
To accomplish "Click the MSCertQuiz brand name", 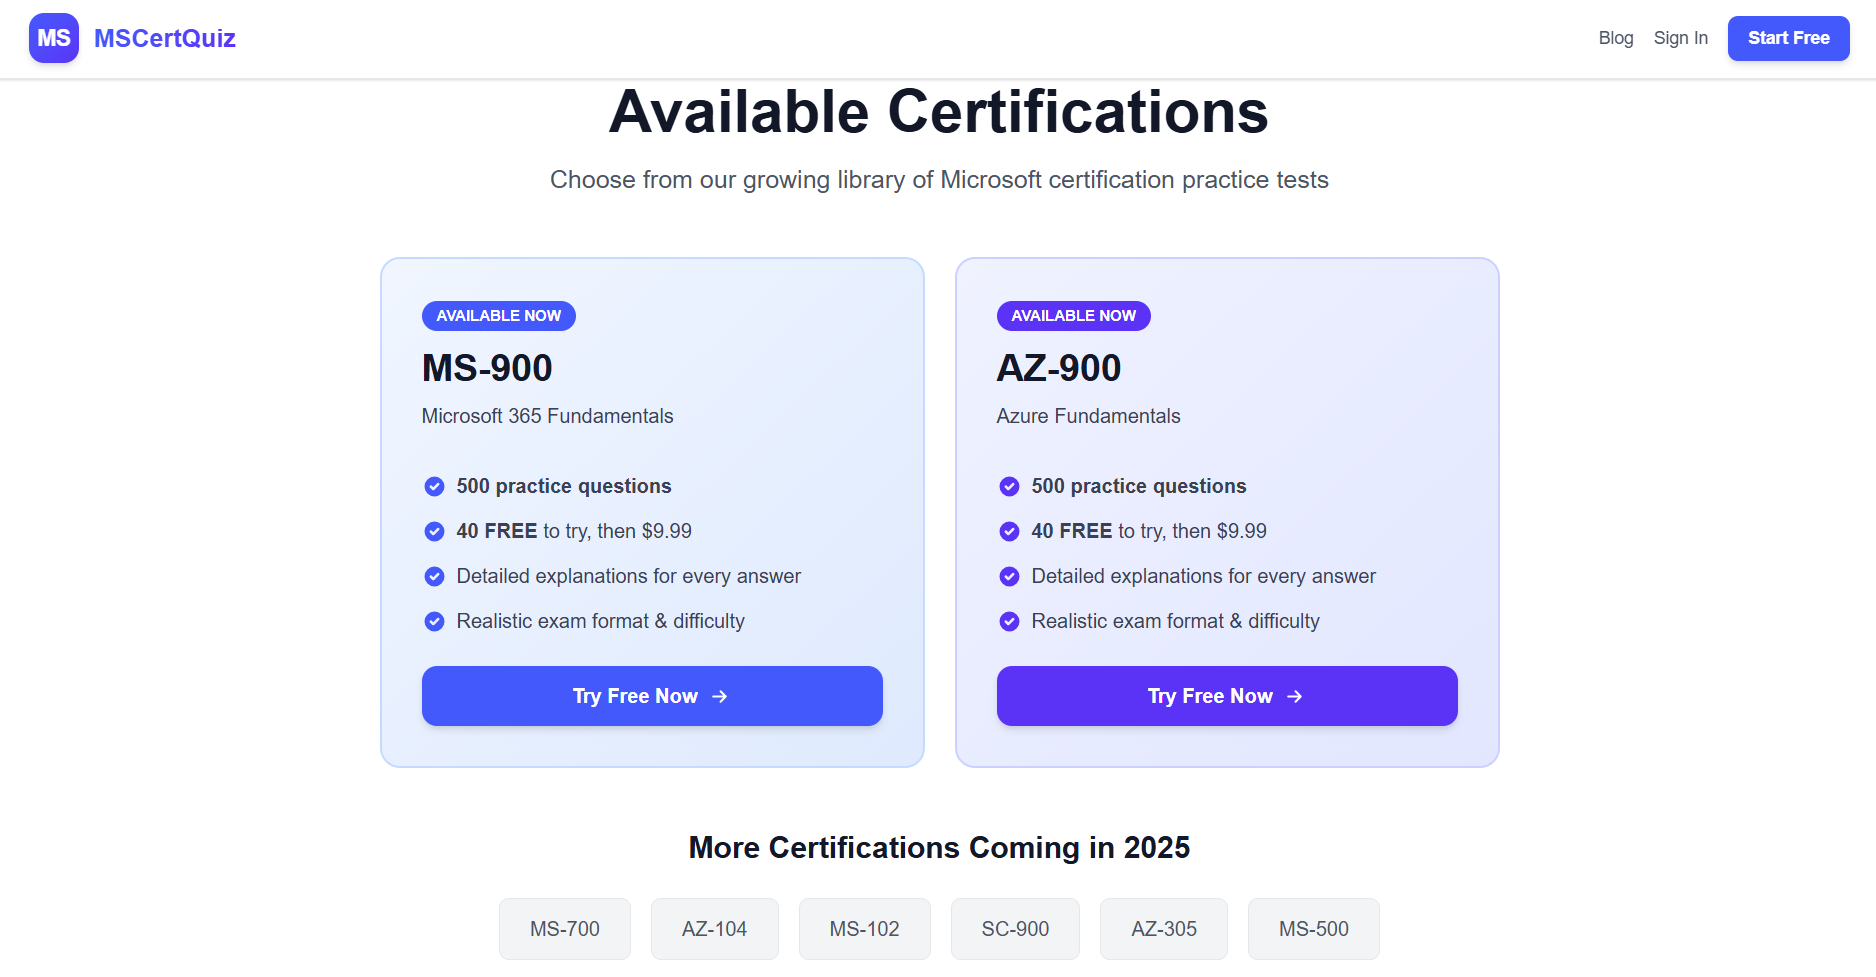I will pyautogui.click(x=164, y=38).
